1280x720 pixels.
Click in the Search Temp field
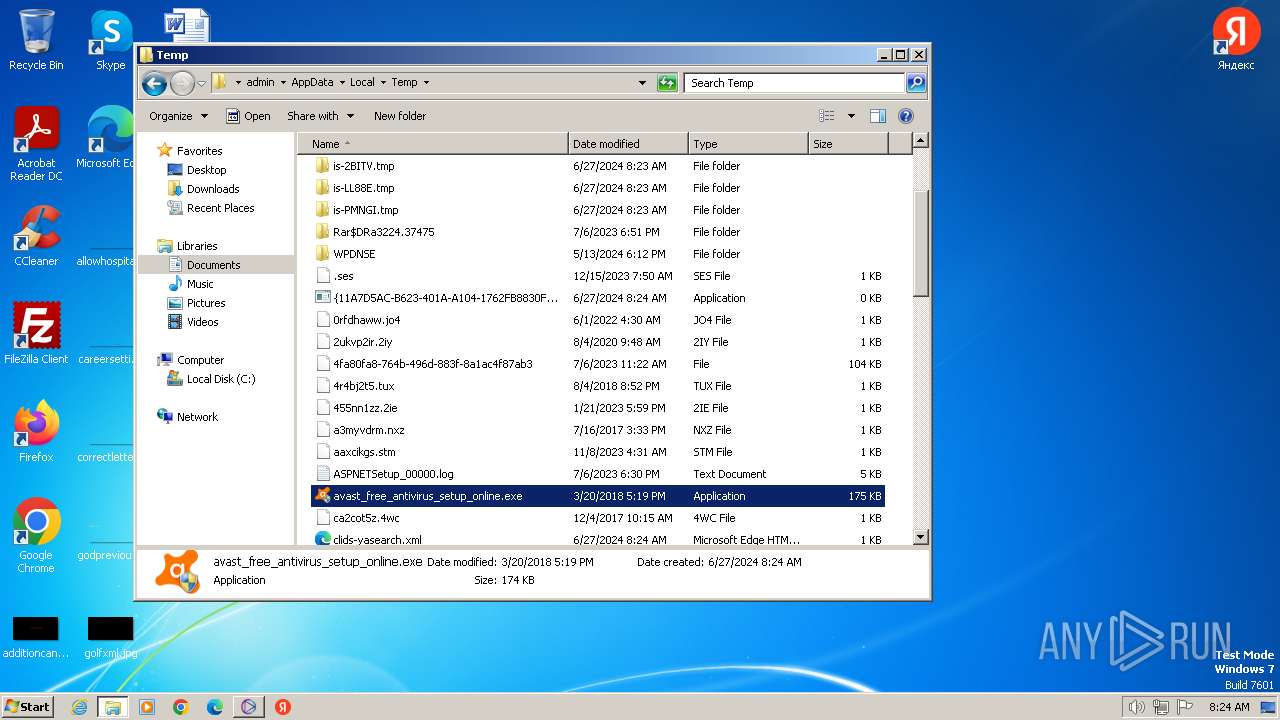point(795,83)
